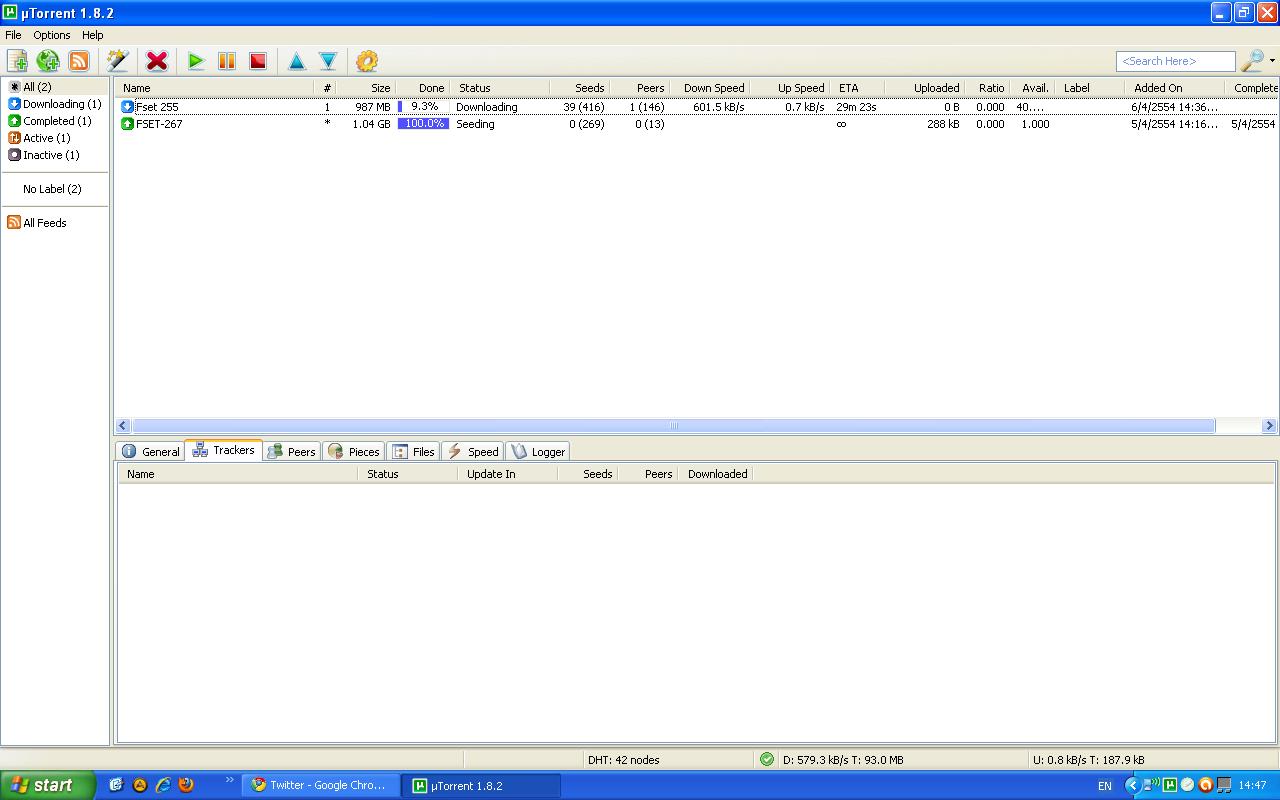Sort torrents by the Size column header
The image size is (1280, 800).
[x=366, y=88]
